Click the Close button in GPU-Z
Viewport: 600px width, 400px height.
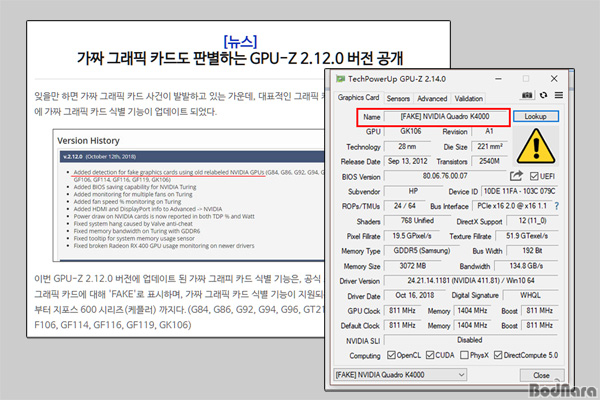coord(541,375)
